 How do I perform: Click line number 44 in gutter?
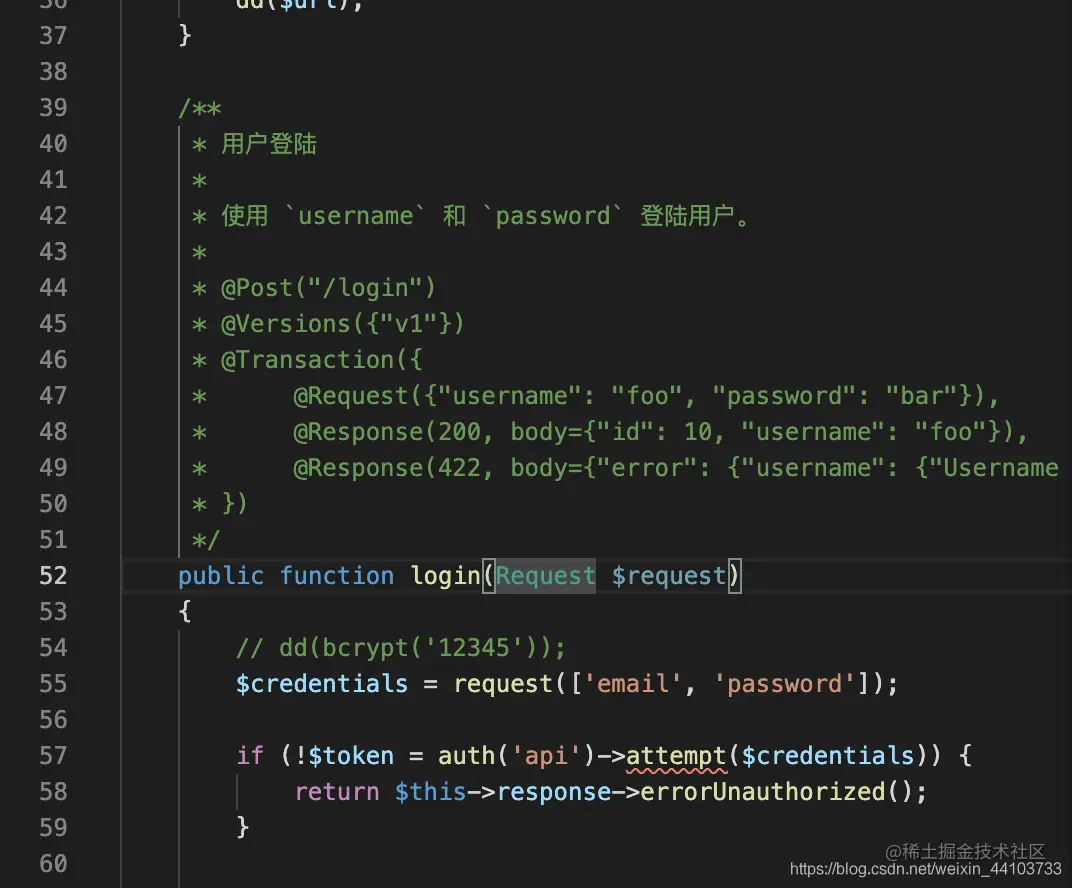53,287
